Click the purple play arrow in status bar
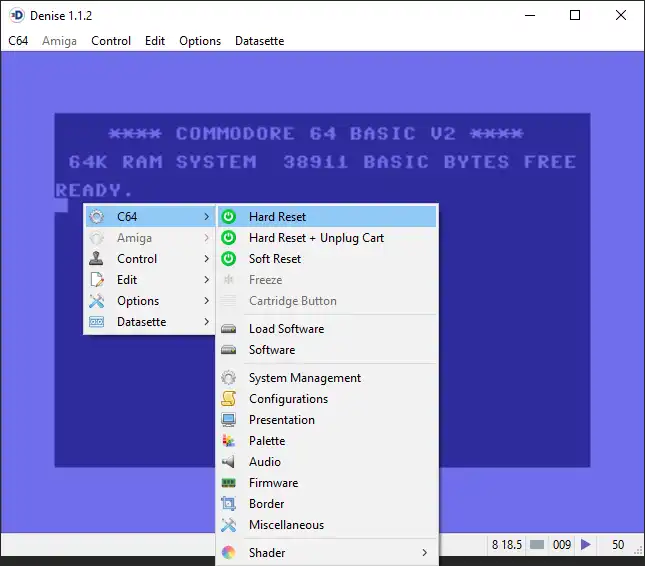The width and height of the screenshot is (645, 566). [586, 545]
